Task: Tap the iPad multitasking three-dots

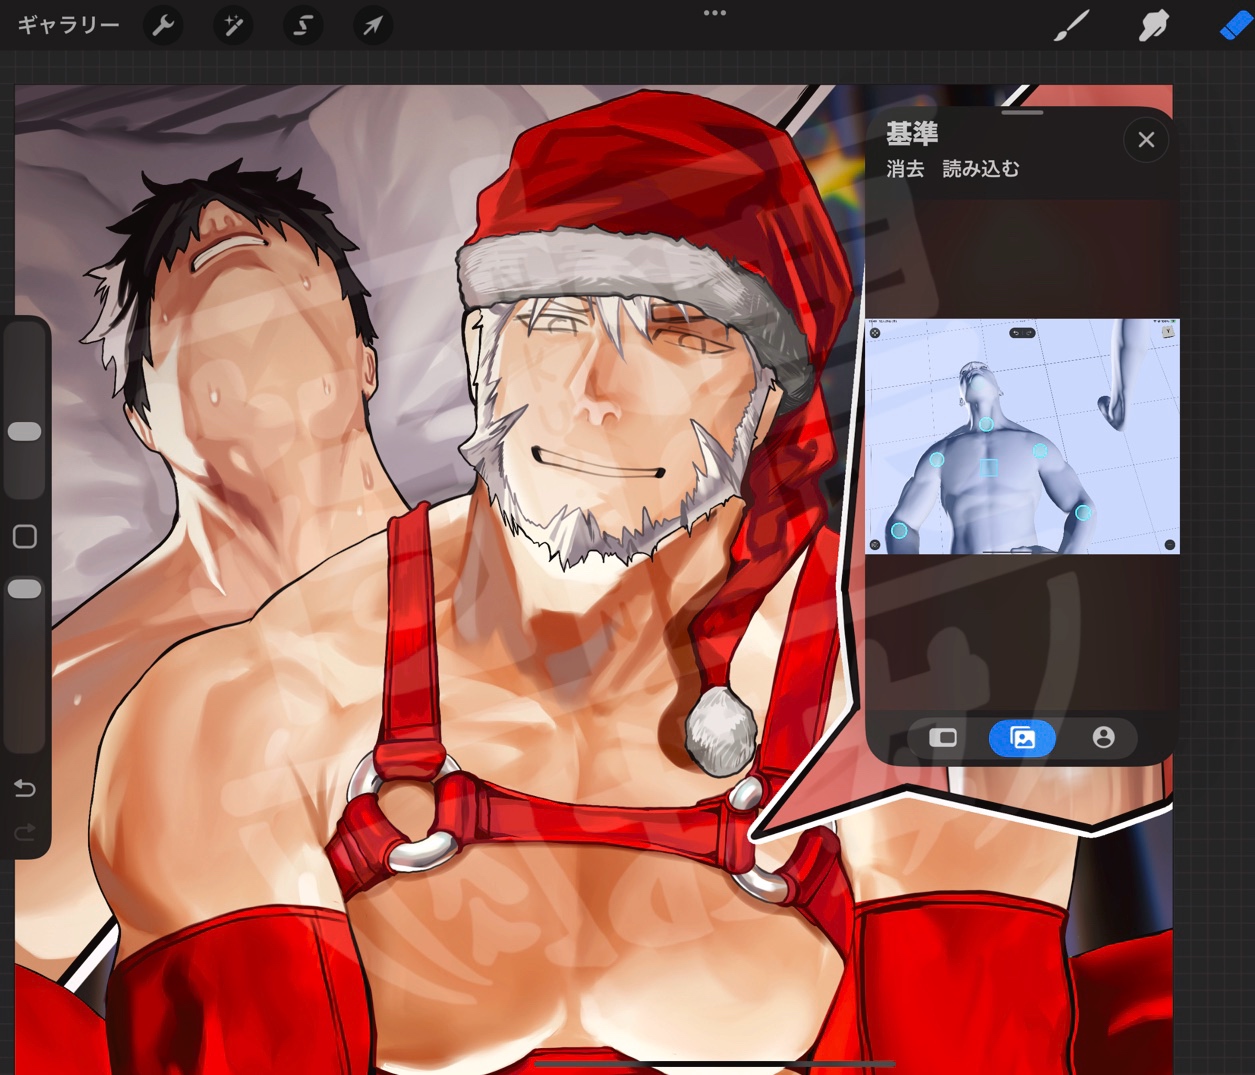Action: [714, 13]
